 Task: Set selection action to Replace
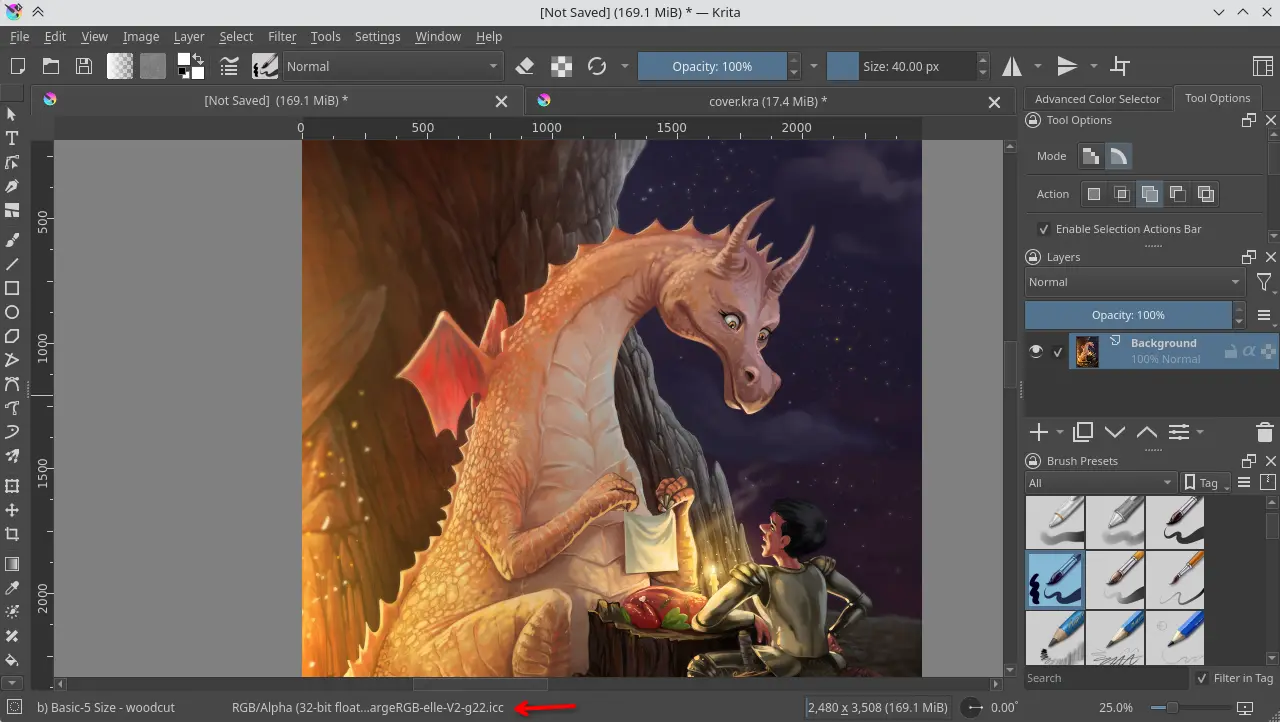1094,194
